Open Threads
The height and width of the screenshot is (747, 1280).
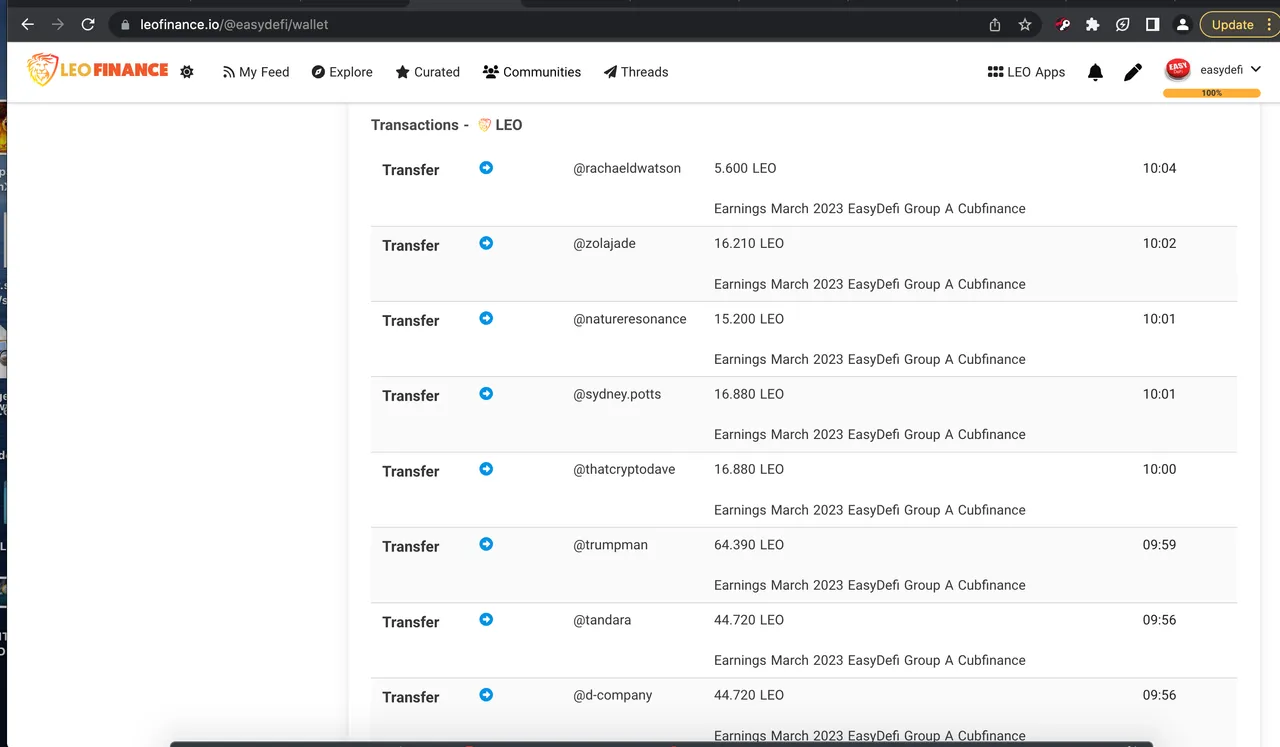636,72
